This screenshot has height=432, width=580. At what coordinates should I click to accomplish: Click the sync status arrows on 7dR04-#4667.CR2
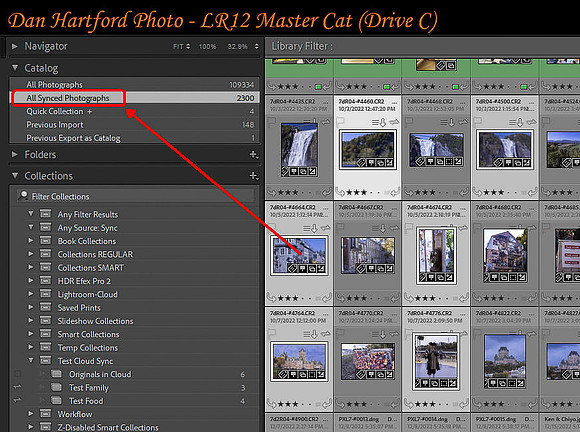pos(394,228)
